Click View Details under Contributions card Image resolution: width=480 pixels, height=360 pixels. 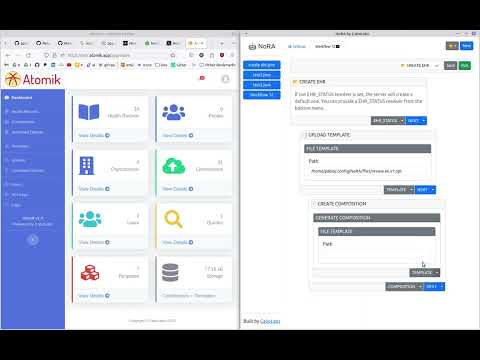(x=178, y=189)
